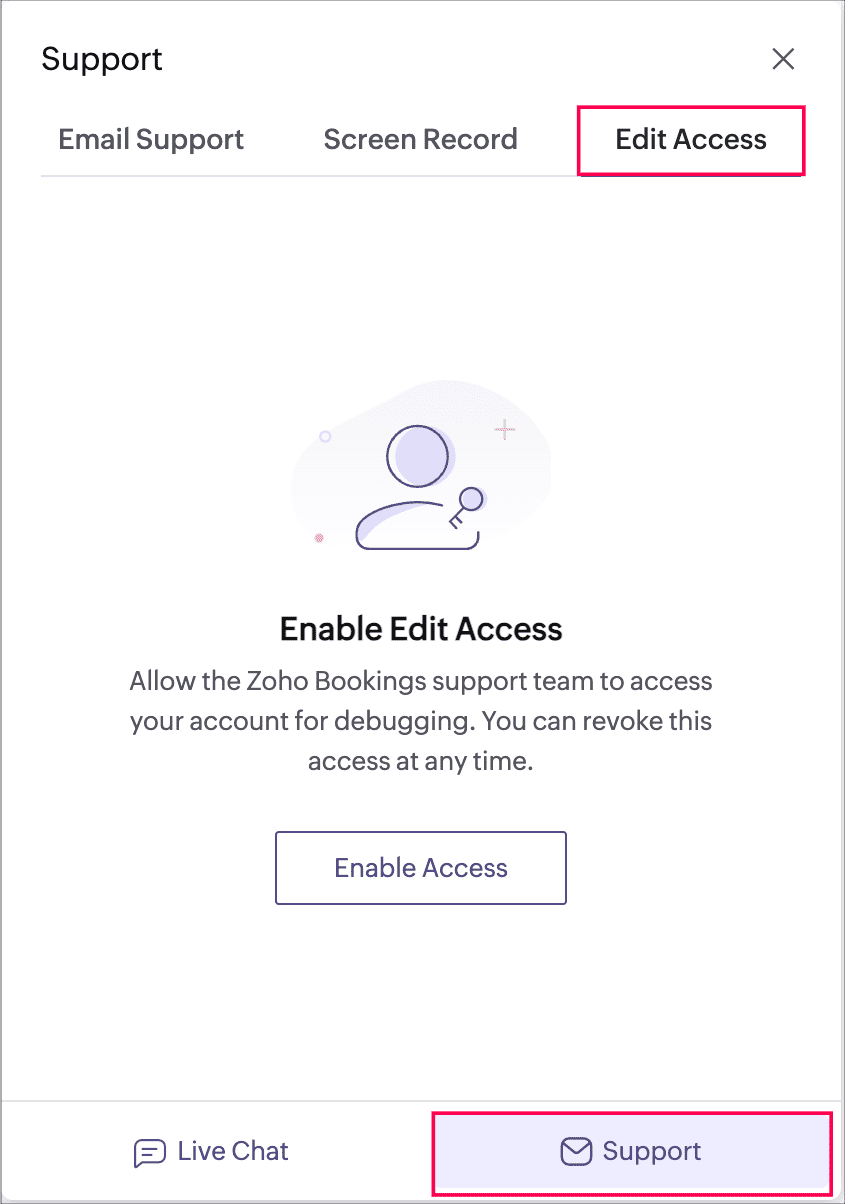Open Live Chat from the bottom bar
This screenshot has width=845, height=1204.
click(x=211, y=1152)
